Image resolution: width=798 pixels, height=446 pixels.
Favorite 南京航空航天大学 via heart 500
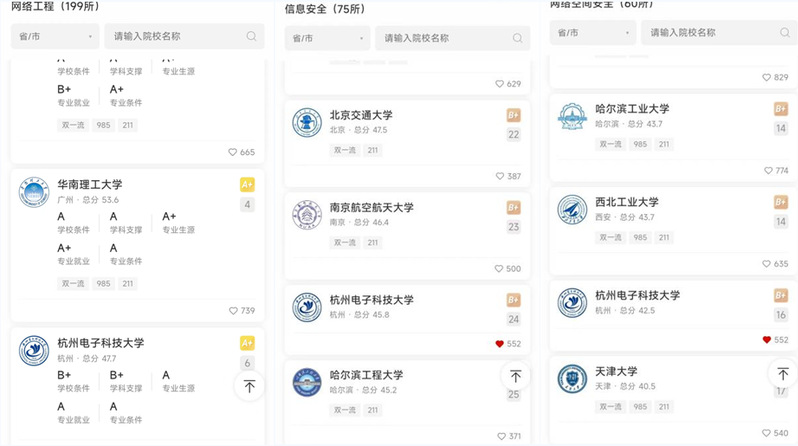[499, 269]
